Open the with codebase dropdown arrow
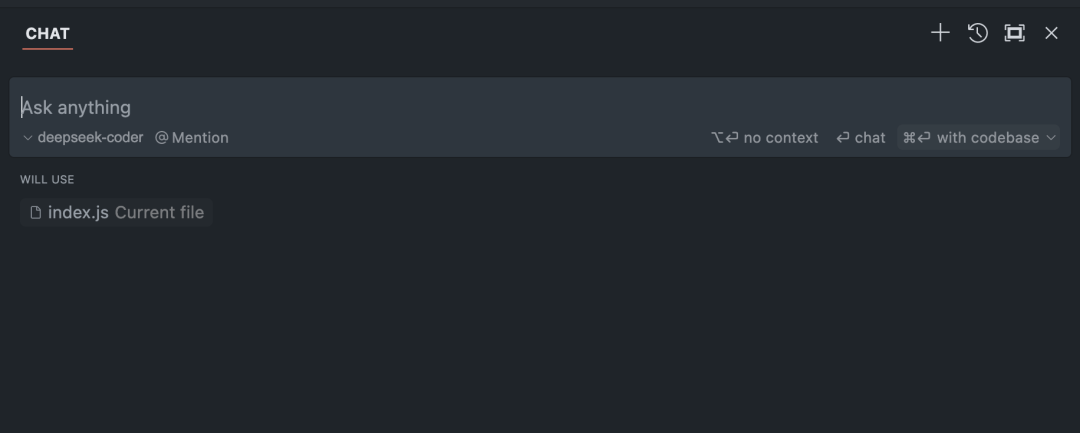 point(1051,138)
